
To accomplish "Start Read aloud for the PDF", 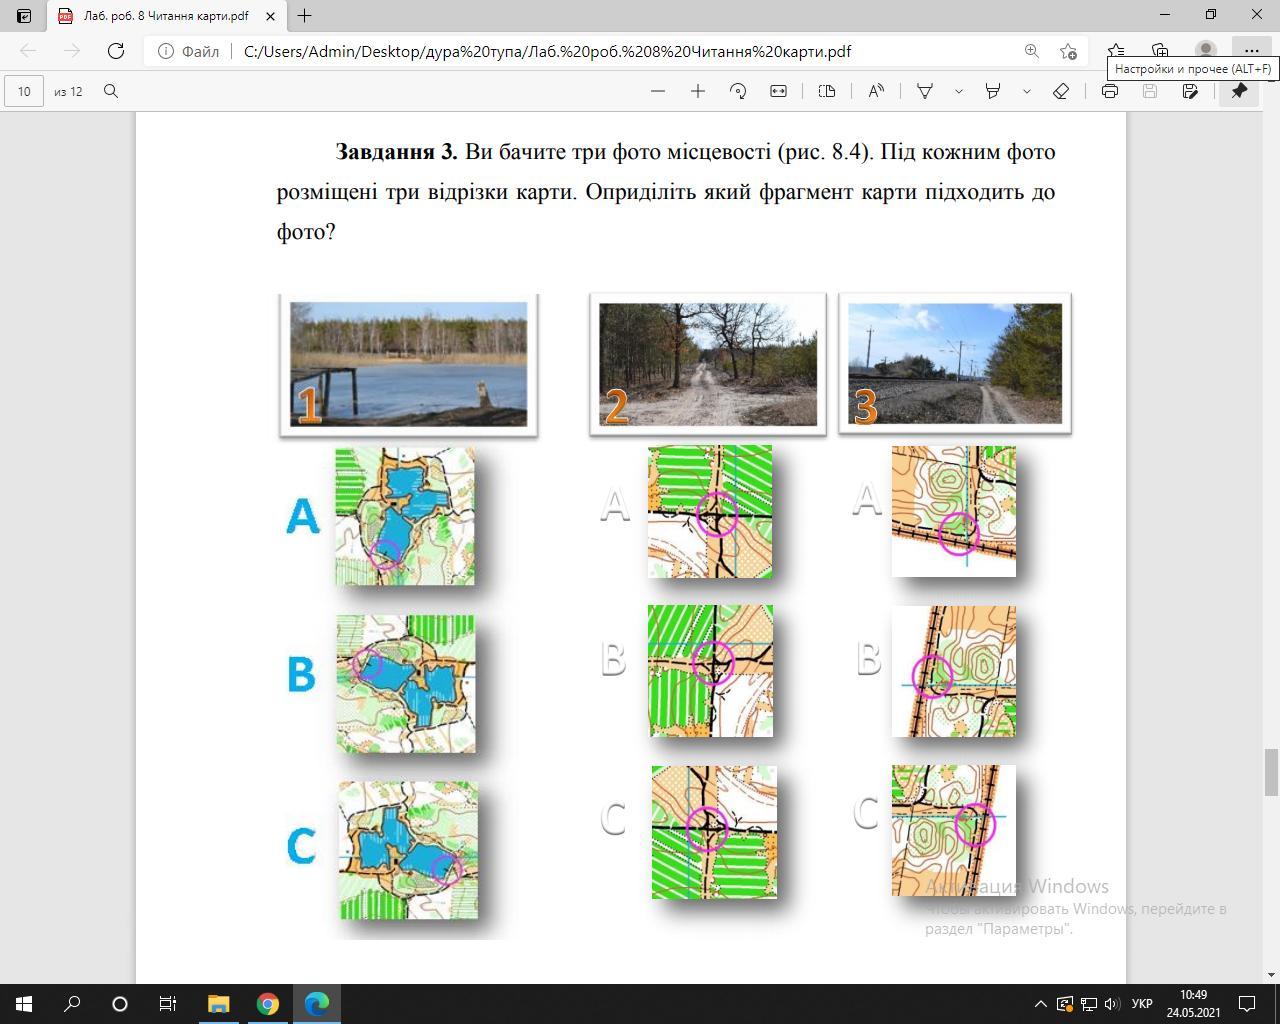I will point(876,91).
